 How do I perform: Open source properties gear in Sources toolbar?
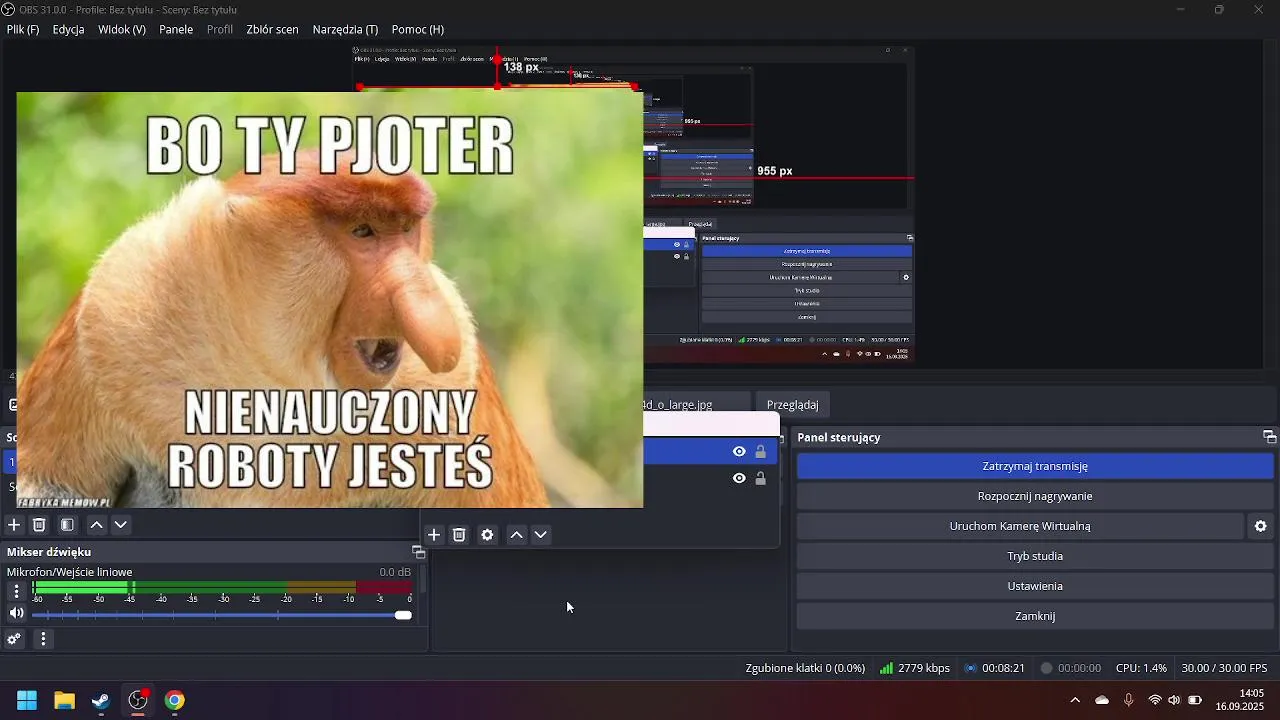point(487,535)
